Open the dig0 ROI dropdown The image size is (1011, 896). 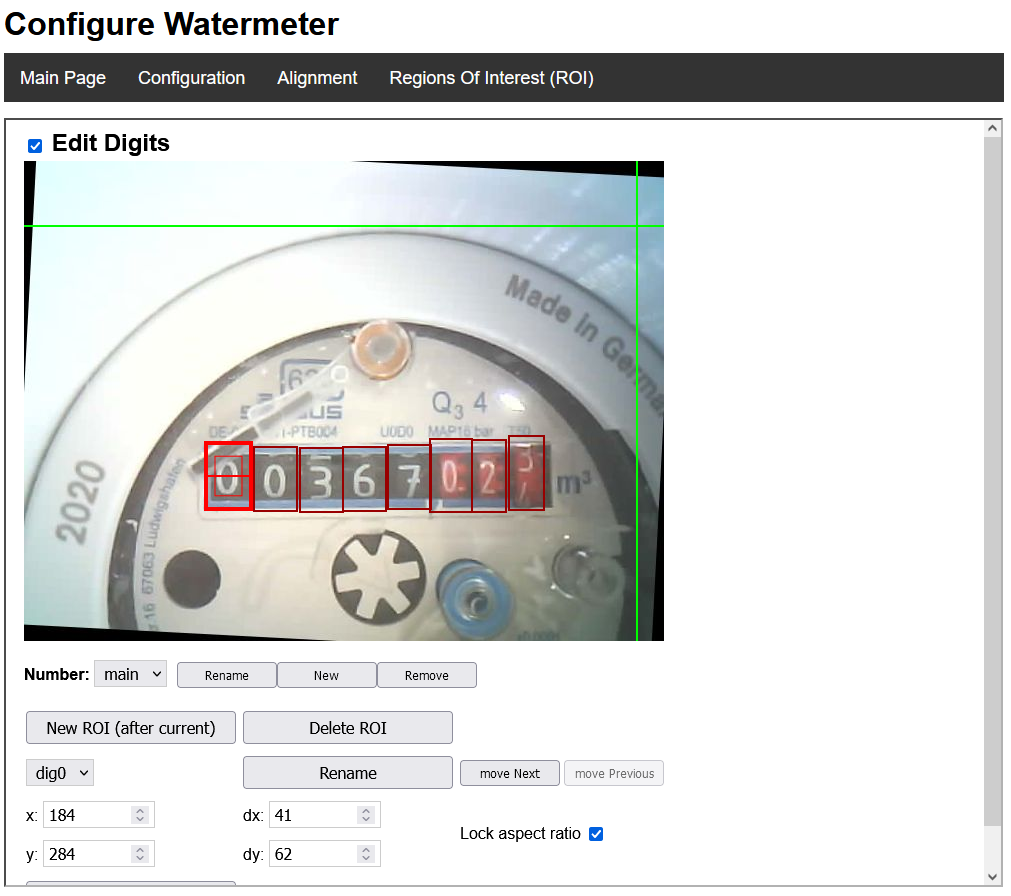tap(60, 773)
